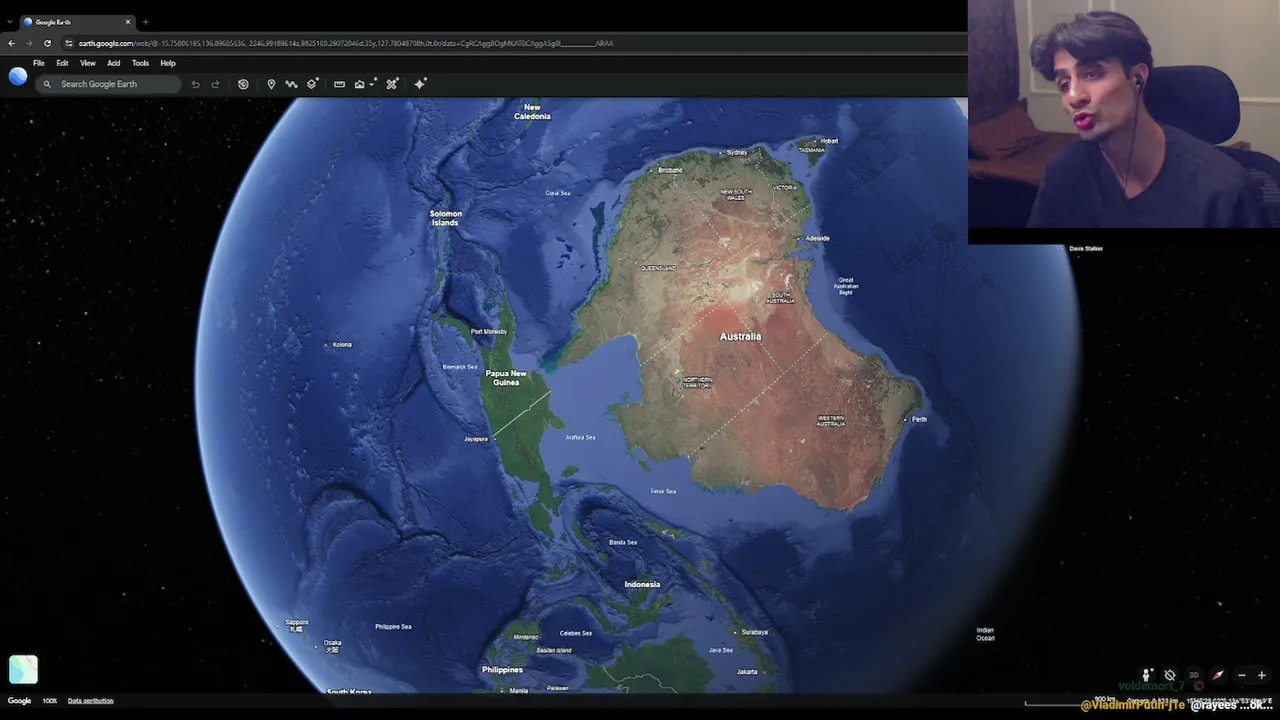The image size is (1280, 720).
Task: Expand the map imagery tool dropdown arrow
Action: point(372,84)
